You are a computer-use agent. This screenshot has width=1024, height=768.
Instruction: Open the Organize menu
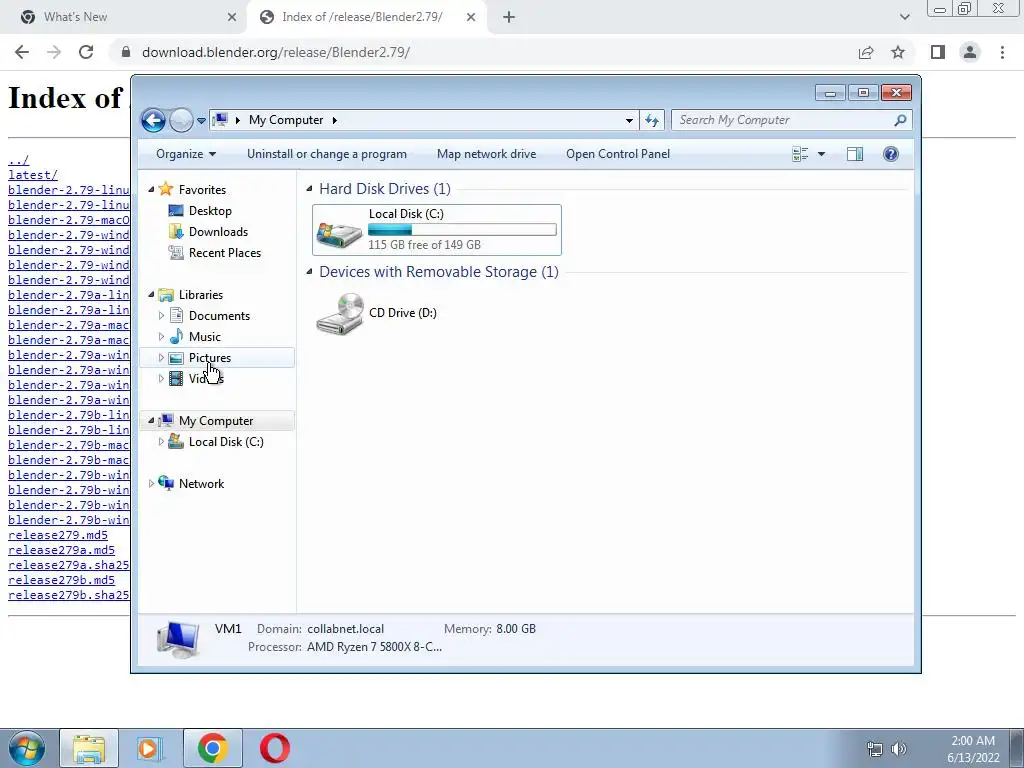[x=185, y=154]
